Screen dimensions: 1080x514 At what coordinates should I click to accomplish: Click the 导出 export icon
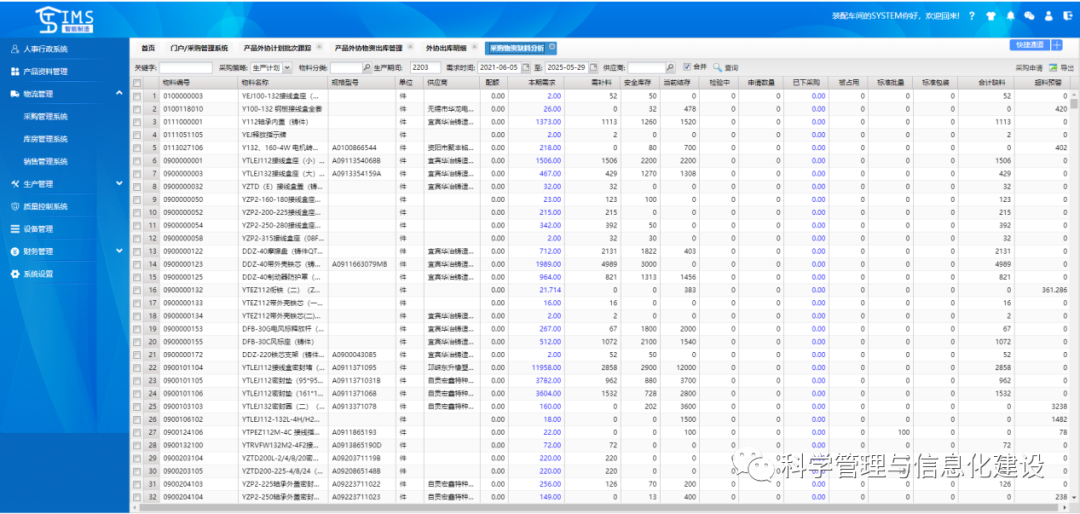pyautogui.click(x=1052, y=68)
